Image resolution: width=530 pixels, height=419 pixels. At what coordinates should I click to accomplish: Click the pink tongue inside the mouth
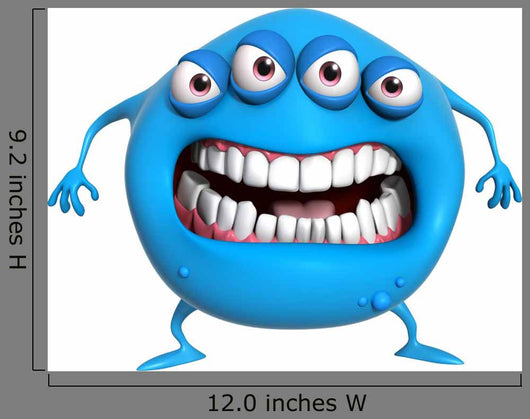(304, 209)
